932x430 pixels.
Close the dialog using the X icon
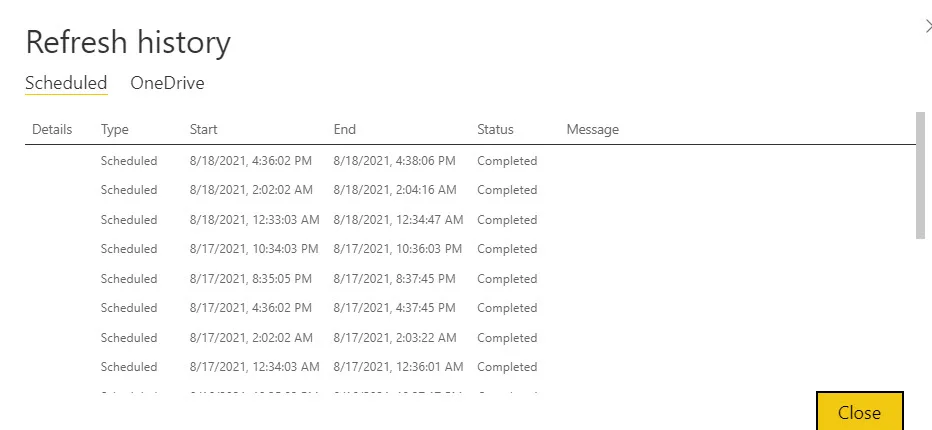[x=927, y=27]
